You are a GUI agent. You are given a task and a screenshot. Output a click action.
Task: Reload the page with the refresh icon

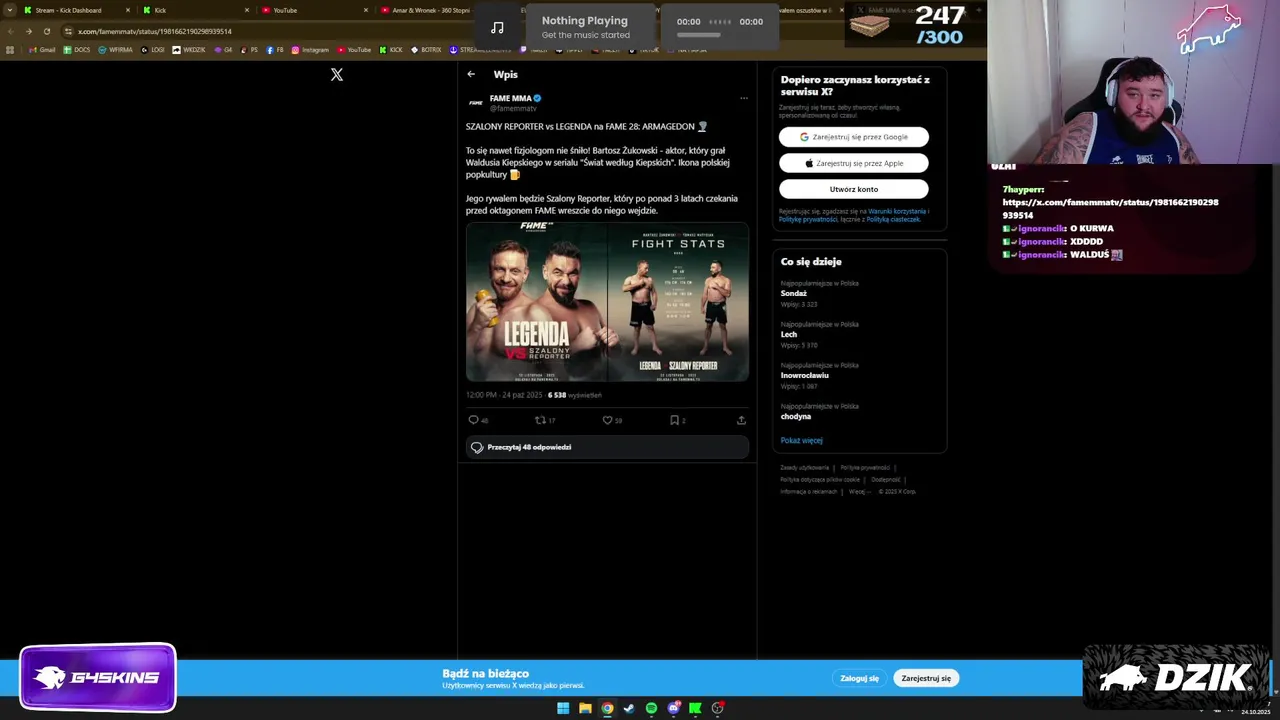point(46,31)
